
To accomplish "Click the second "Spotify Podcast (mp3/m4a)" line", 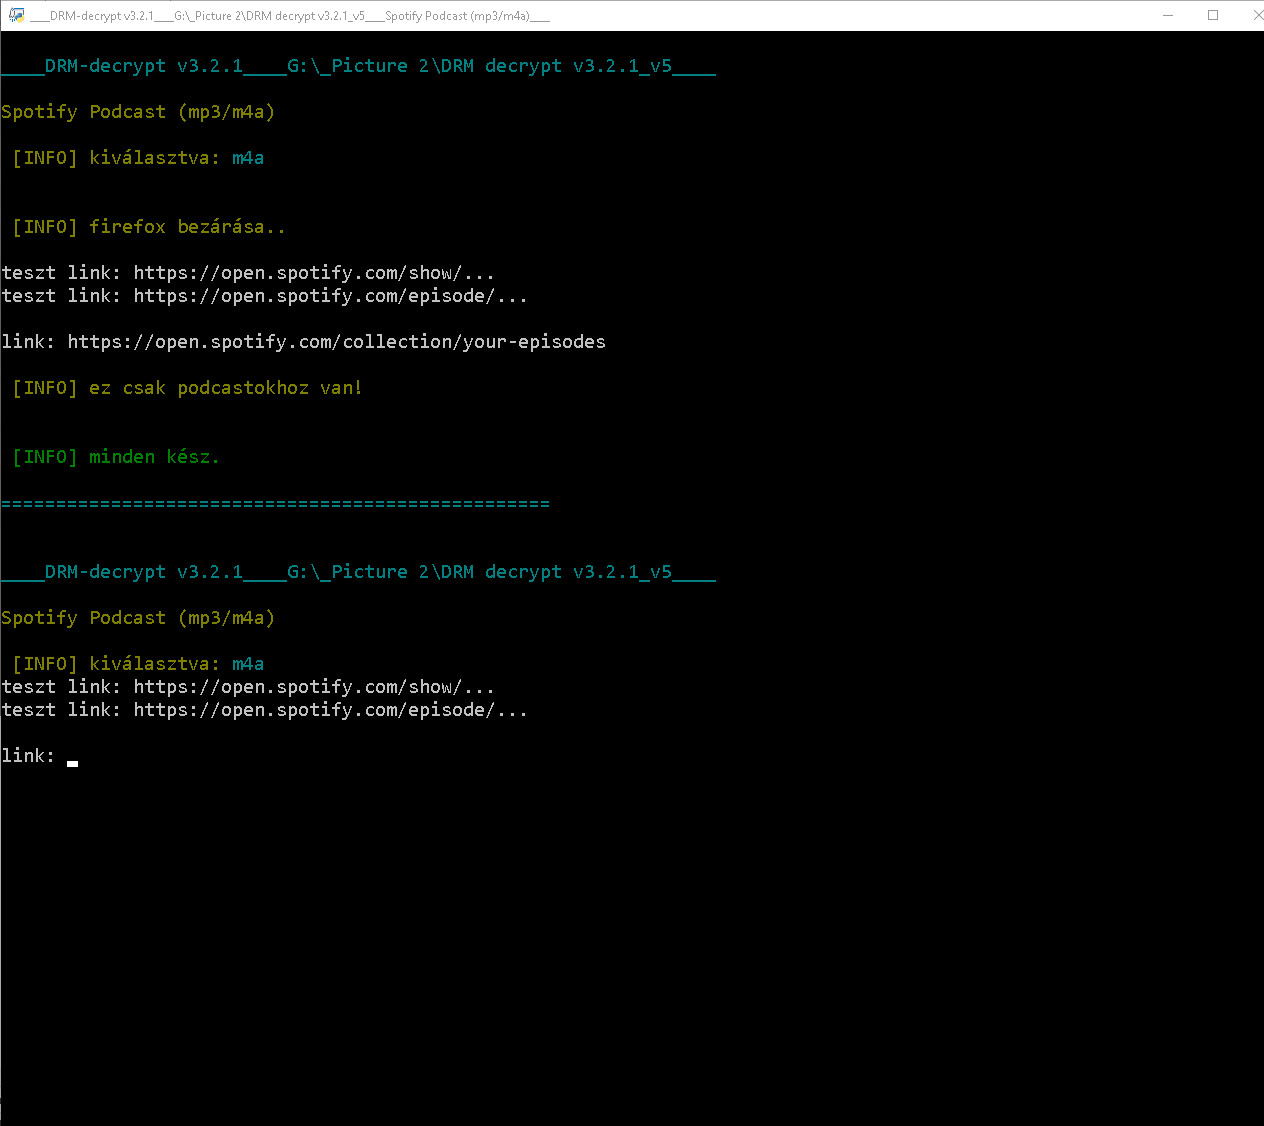I will (x=138, y=618).
